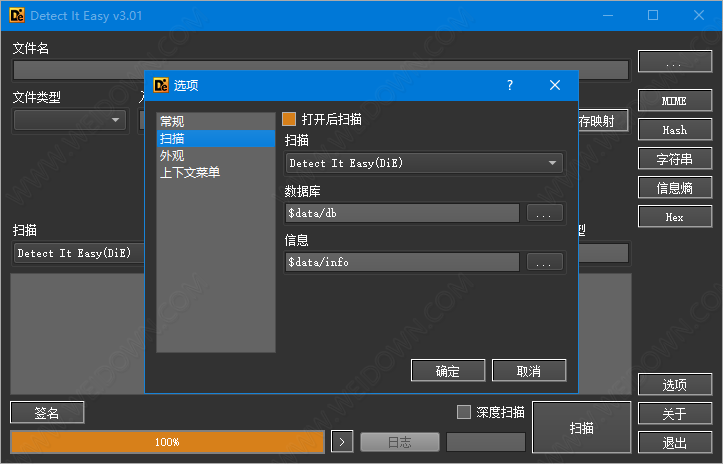Click the arrow button next to progress bar
Screen dimensions: 723x464
click(342, 442)
